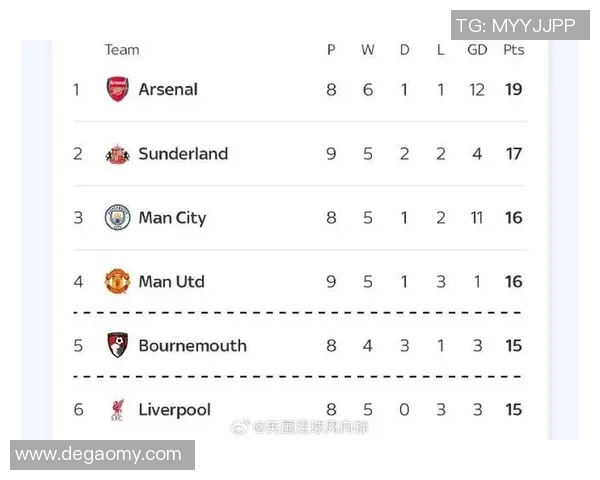Screen dimensions: 600x480
Task: Click the Arsenal club crest icon
Action: pos(118,89)
